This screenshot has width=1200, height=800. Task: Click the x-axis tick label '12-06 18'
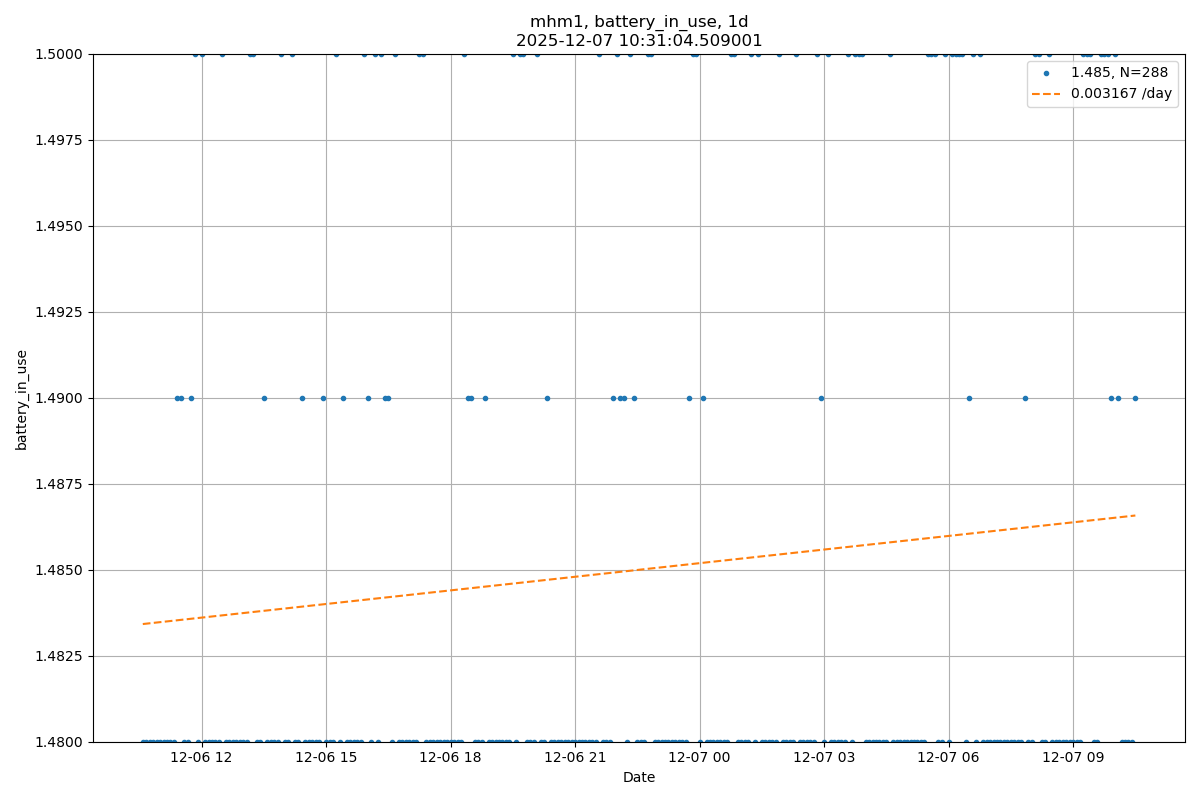[451, 758]
